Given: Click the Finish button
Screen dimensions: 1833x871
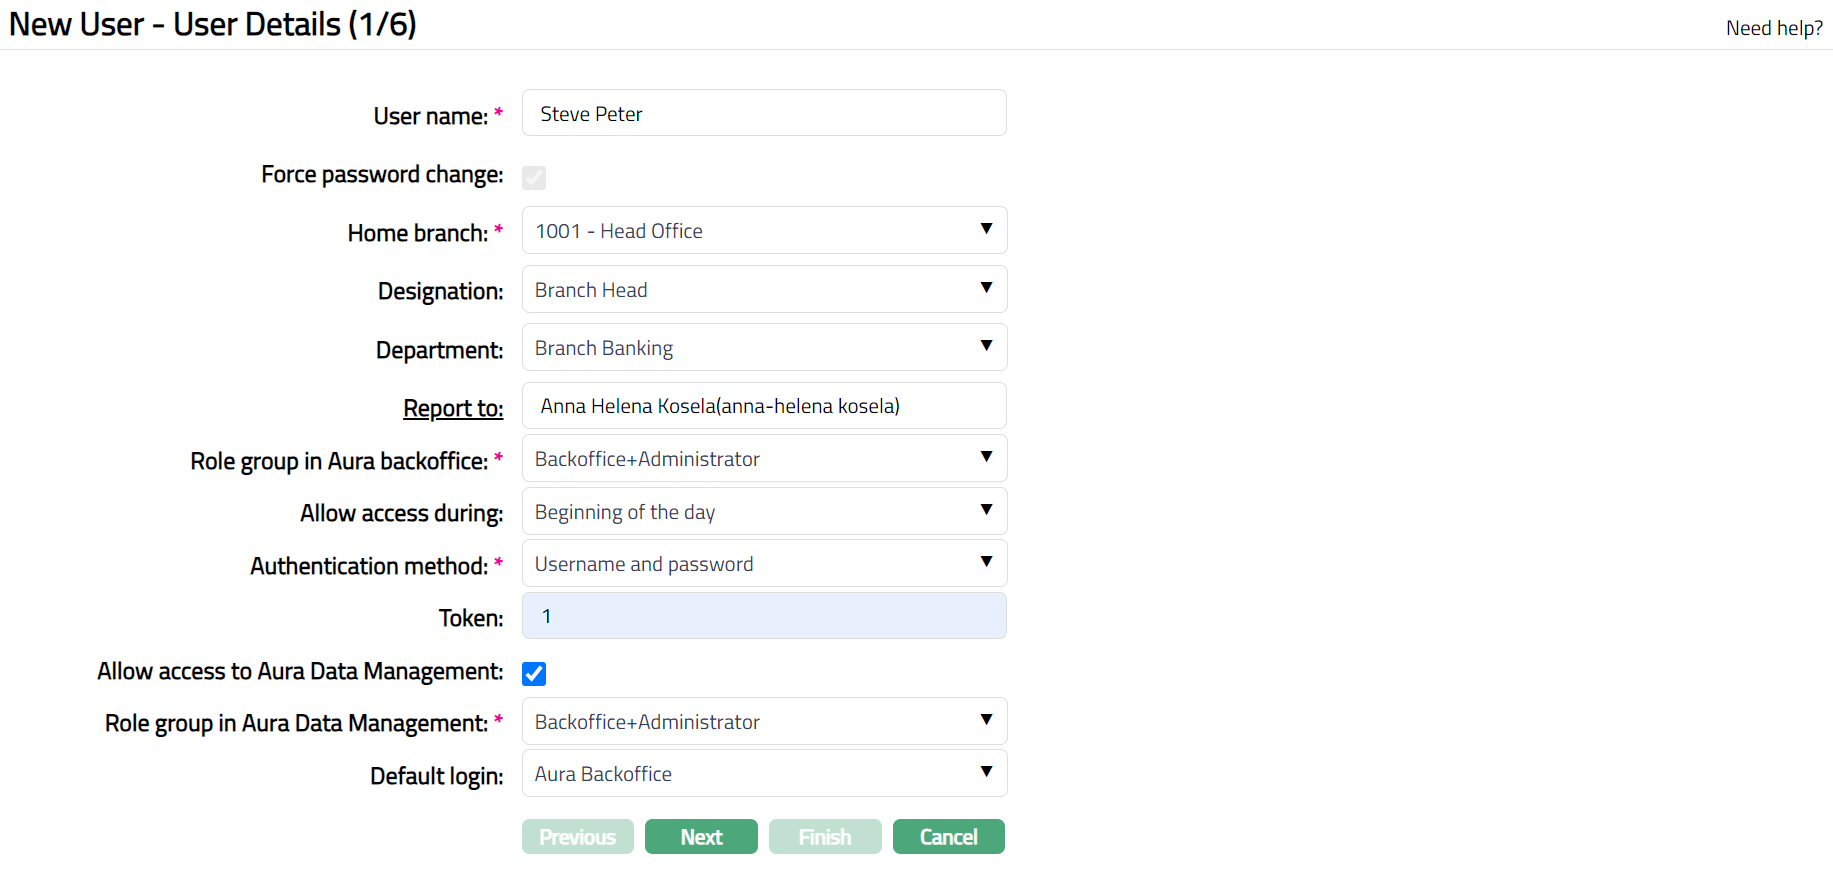Looking at the screenshot, I should tap(824, 837).
